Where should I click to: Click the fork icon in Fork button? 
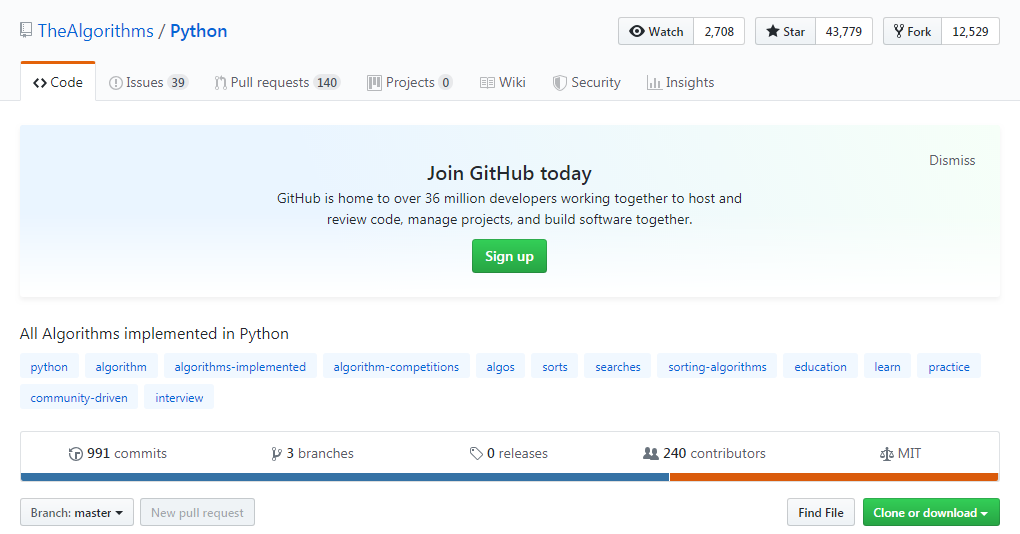(898, 31)
